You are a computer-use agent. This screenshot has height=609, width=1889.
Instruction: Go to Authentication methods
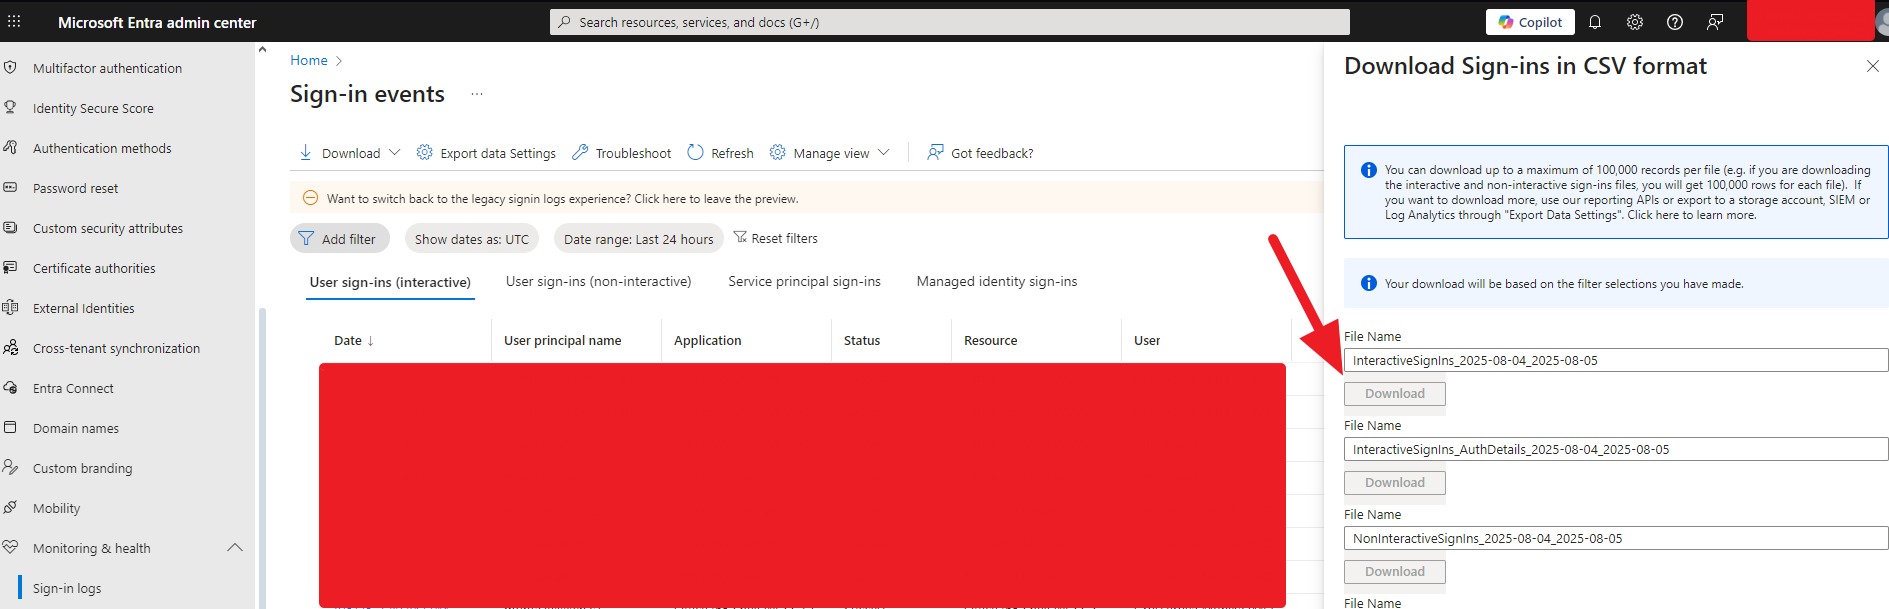(102, 148)
